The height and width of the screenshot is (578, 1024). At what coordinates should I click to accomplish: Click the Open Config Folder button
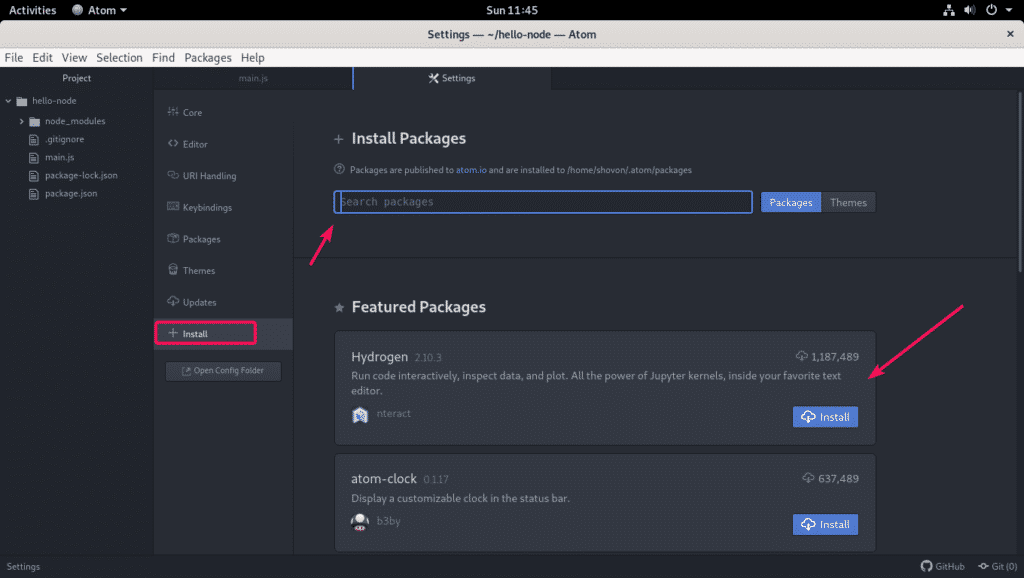tap(223, 371)
